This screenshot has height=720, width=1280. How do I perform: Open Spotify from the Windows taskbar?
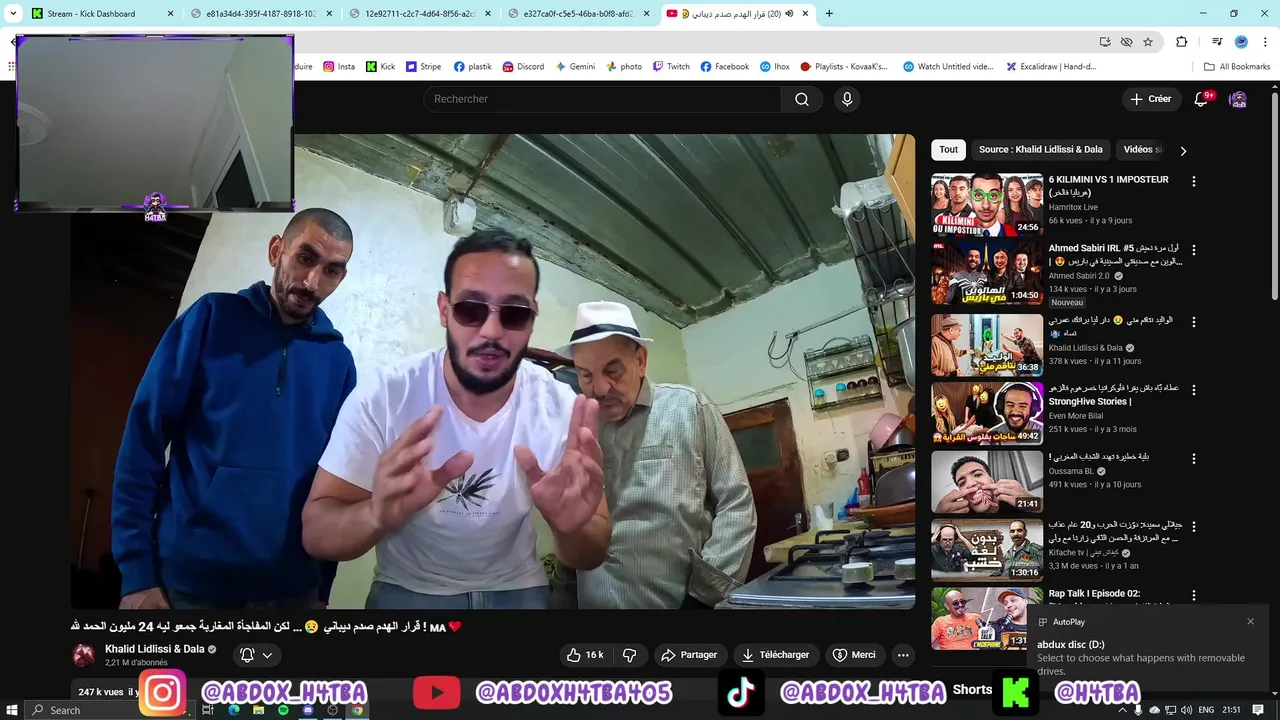(283, 710)
